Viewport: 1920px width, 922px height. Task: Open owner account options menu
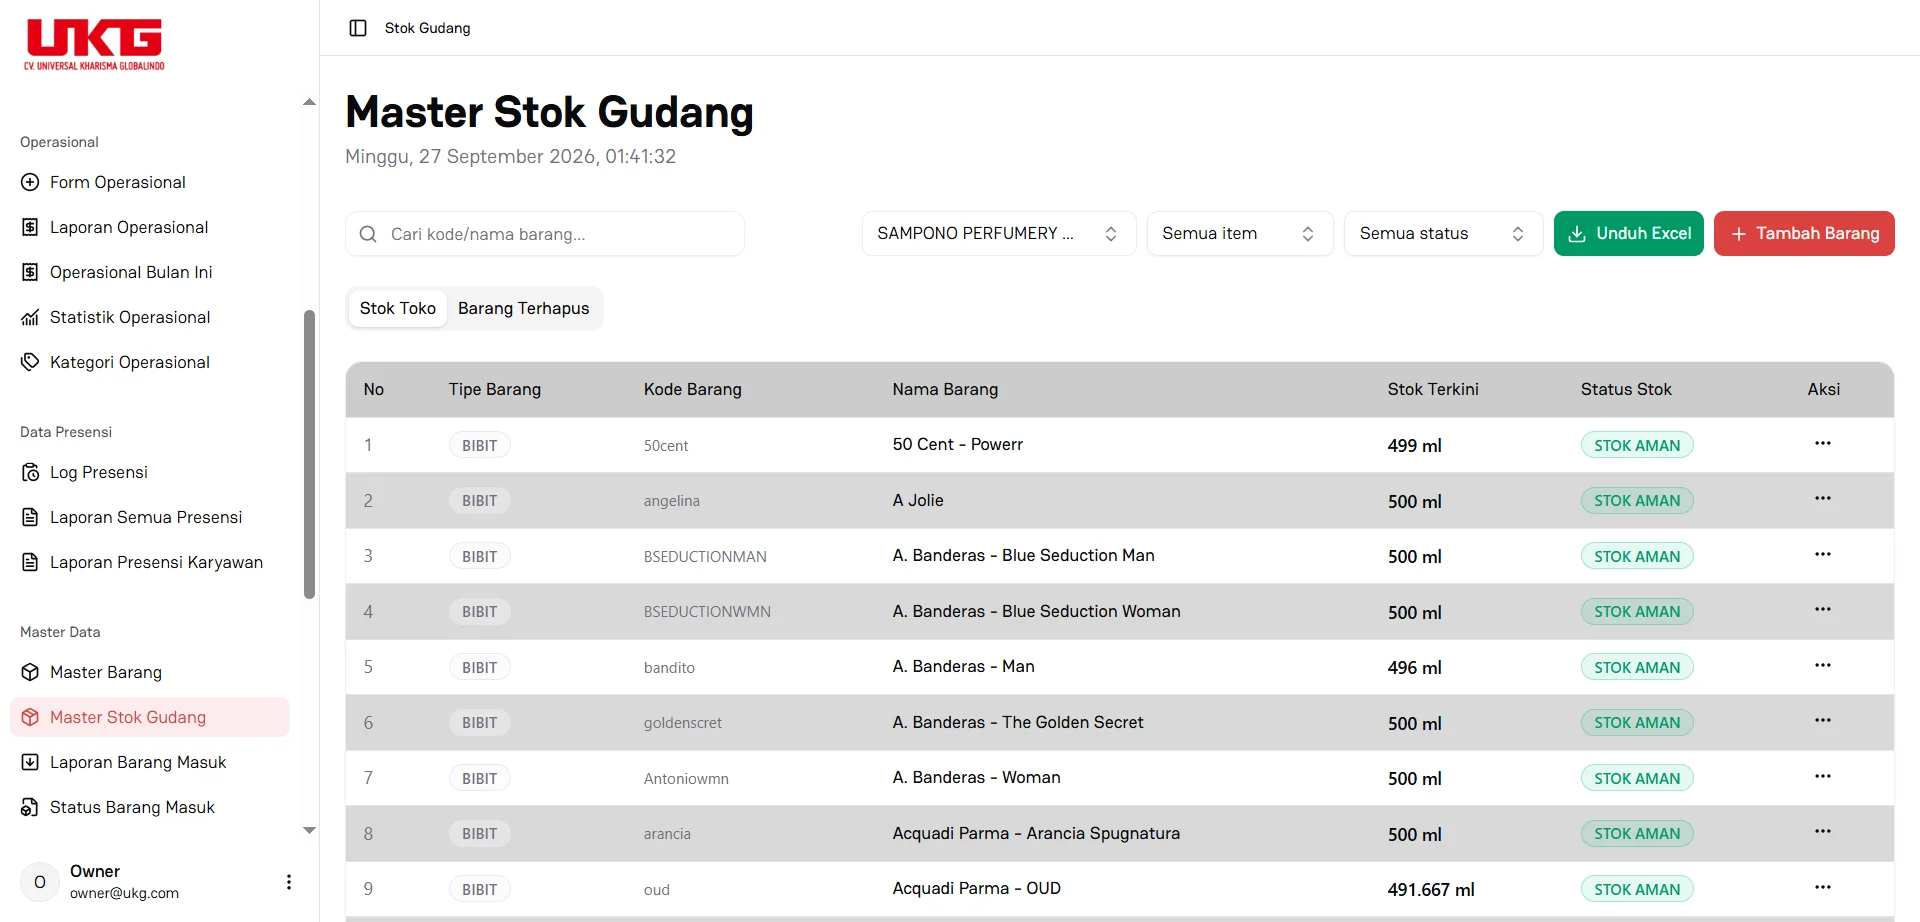(289, 882)
